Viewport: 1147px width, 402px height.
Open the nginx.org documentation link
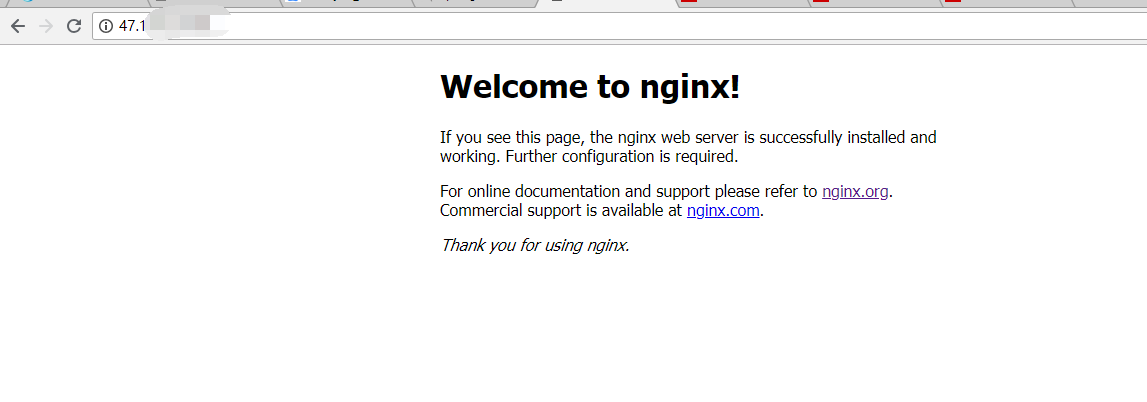click(x=855, y=191)
